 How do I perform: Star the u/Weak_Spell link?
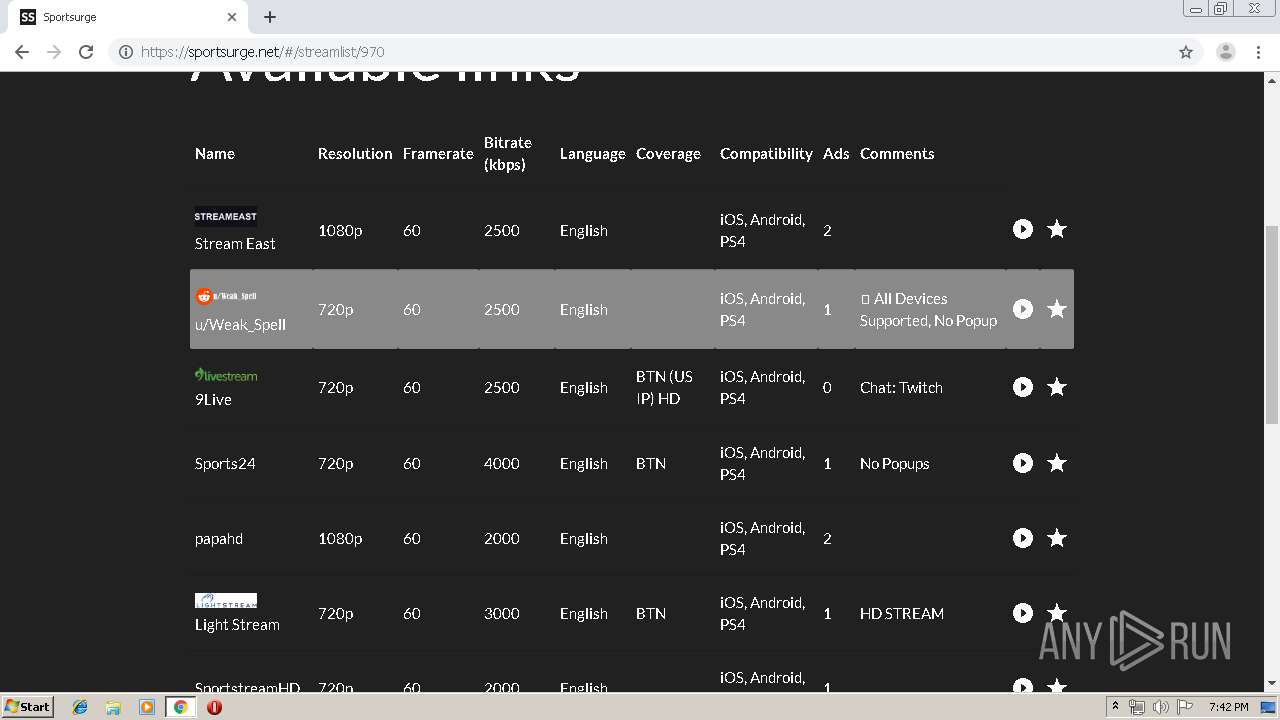(x=1057, y=309)
